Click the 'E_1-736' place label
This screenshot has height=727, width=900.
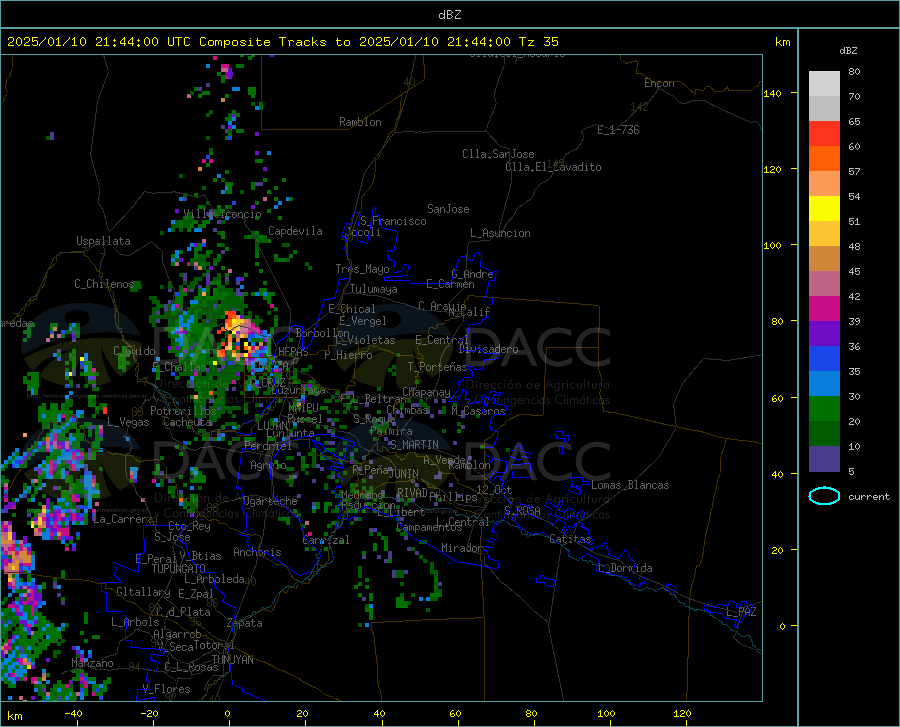[x=618, y=130]
